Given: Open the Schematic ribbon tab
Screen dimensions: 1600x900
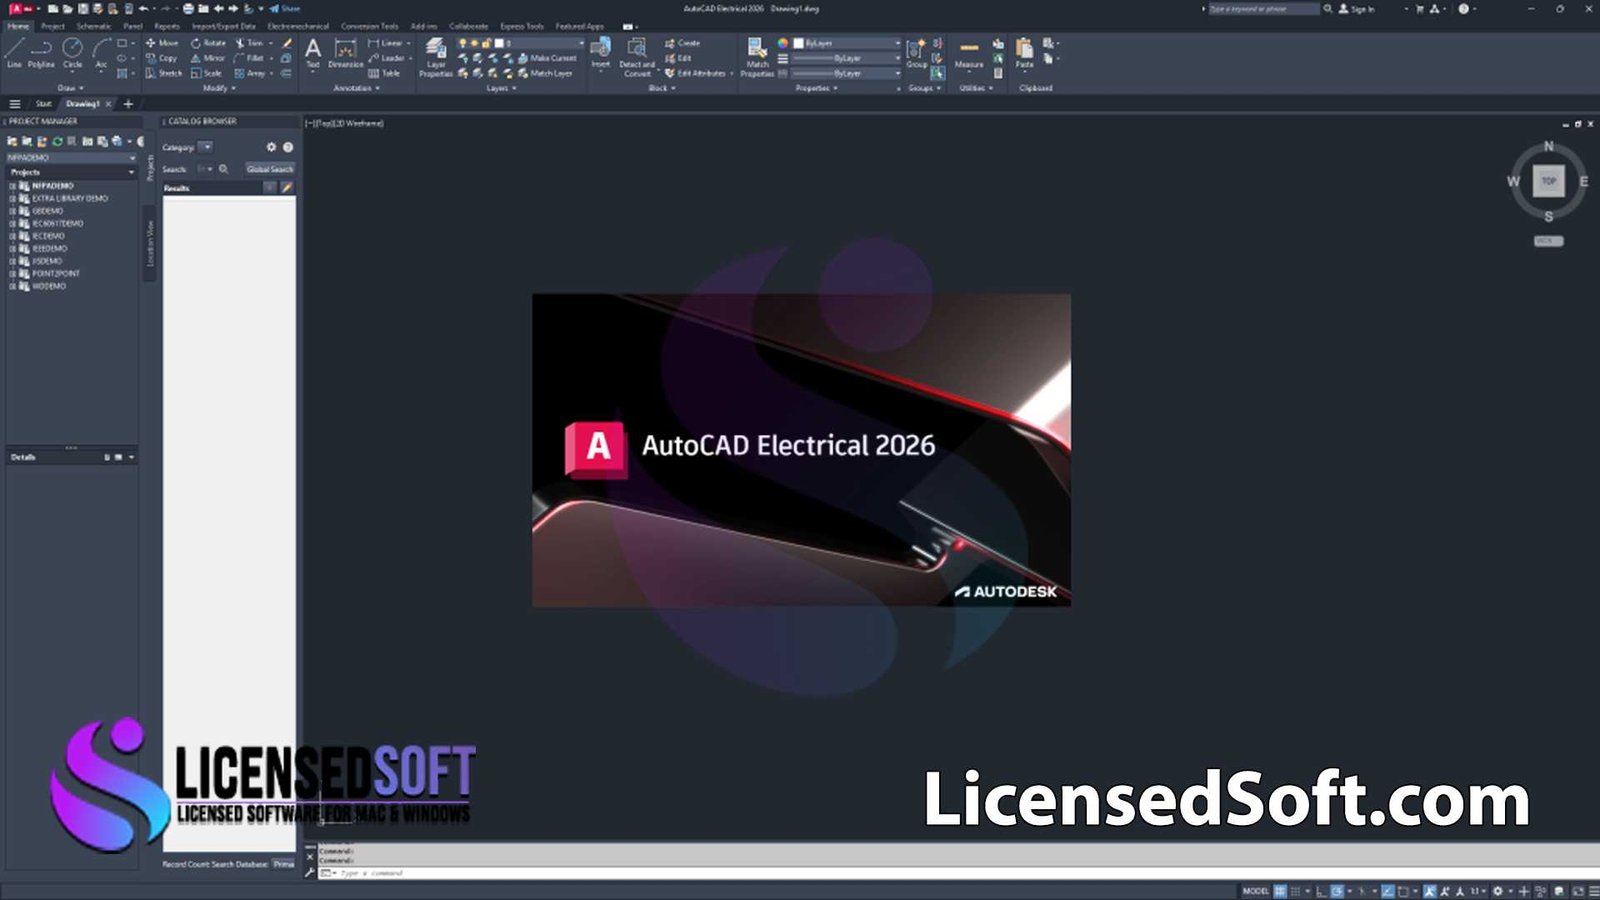Looking at the screenshot, I should [x=94, y=26].
